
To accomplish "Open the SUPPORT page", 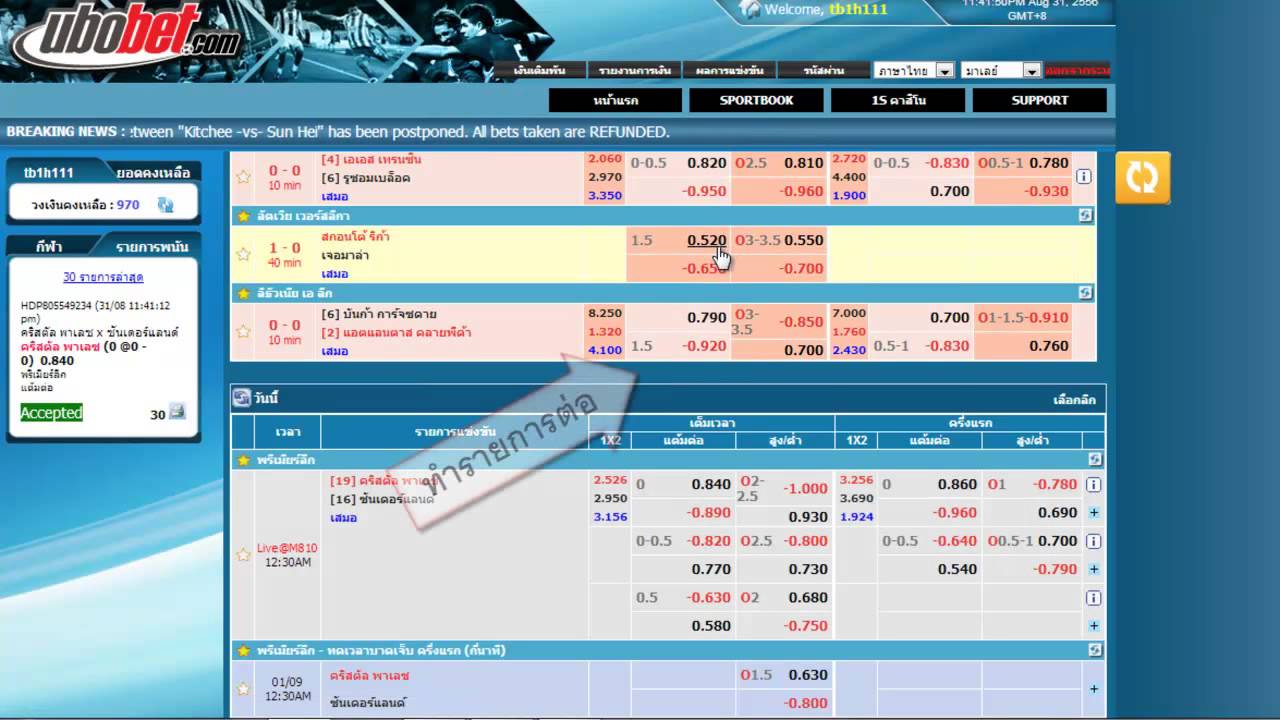I will click(x=1040, y=100).
